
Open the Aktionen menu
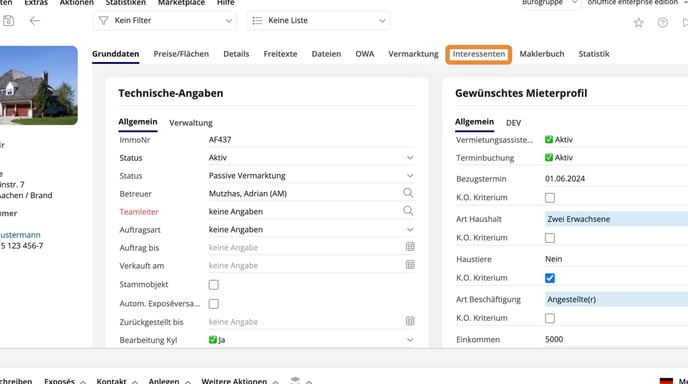point(77,3)
